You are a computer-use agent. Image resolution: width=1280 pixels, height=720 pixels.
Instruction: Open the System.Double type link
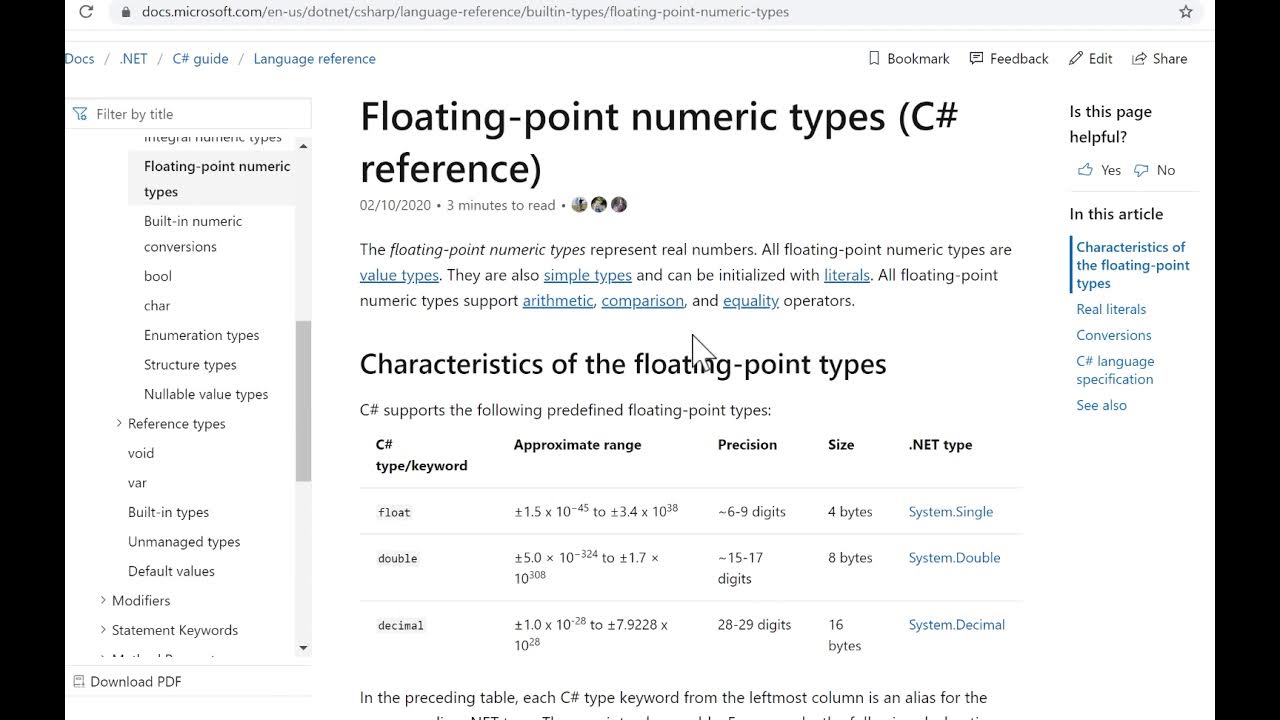pos(954,557)
